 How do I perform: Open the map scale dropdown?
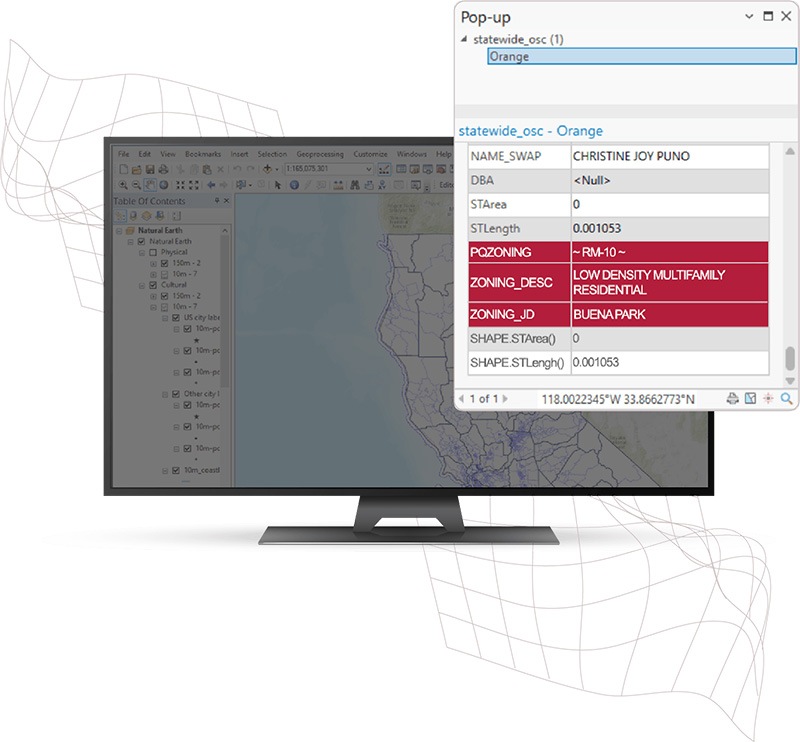(368, 169)
